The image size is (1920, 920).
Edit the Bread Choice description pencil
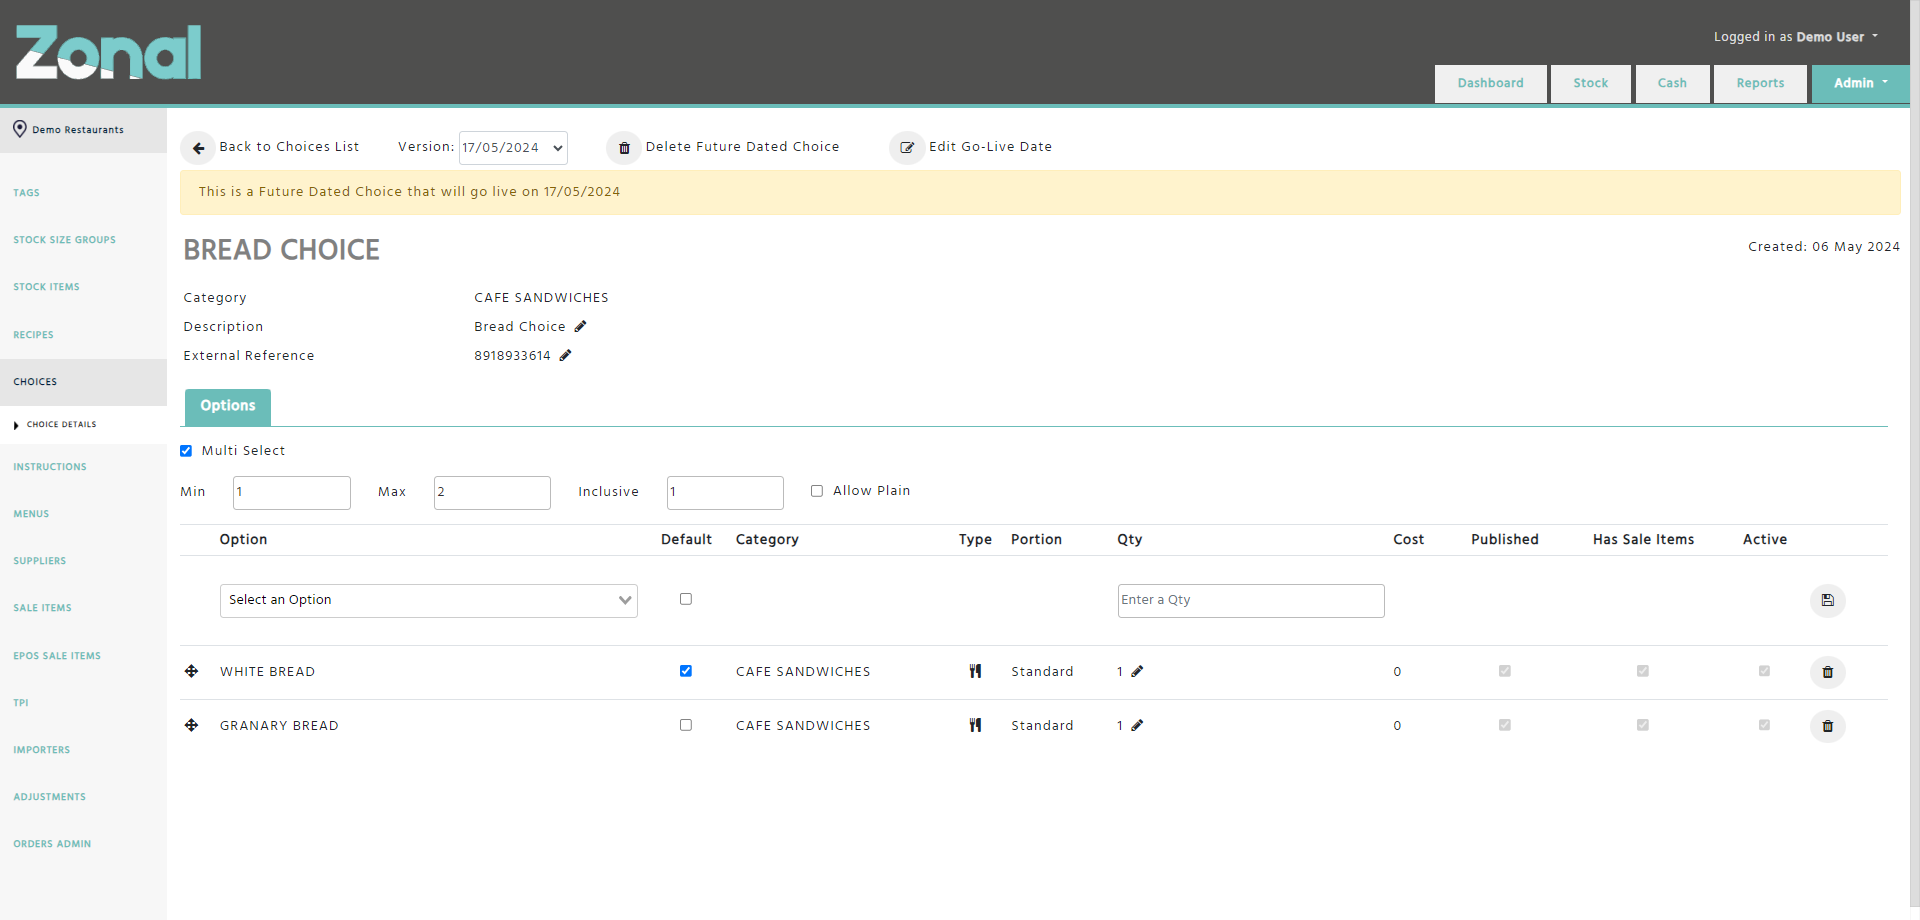click(x=580, y=326)
